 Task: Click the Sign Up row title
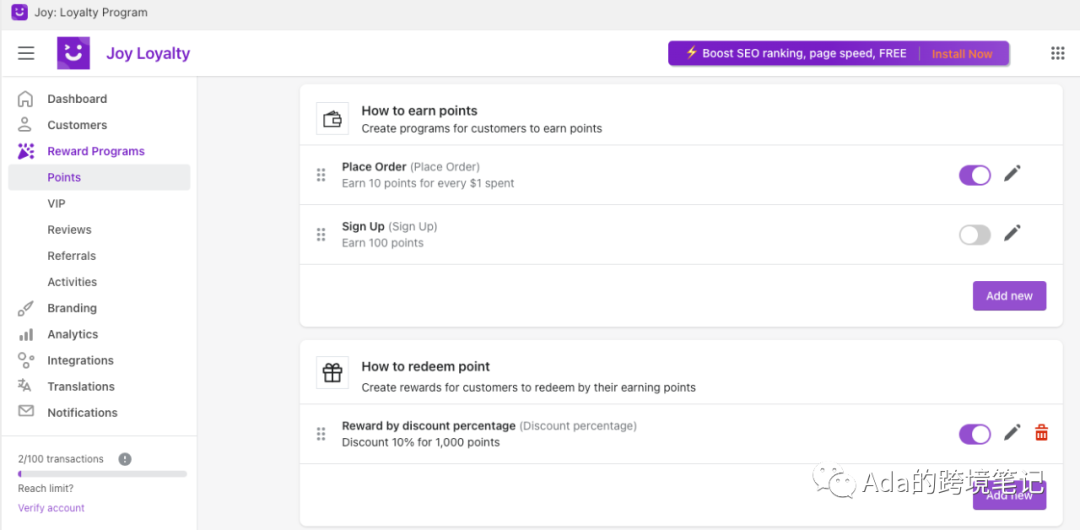[363, 227]
